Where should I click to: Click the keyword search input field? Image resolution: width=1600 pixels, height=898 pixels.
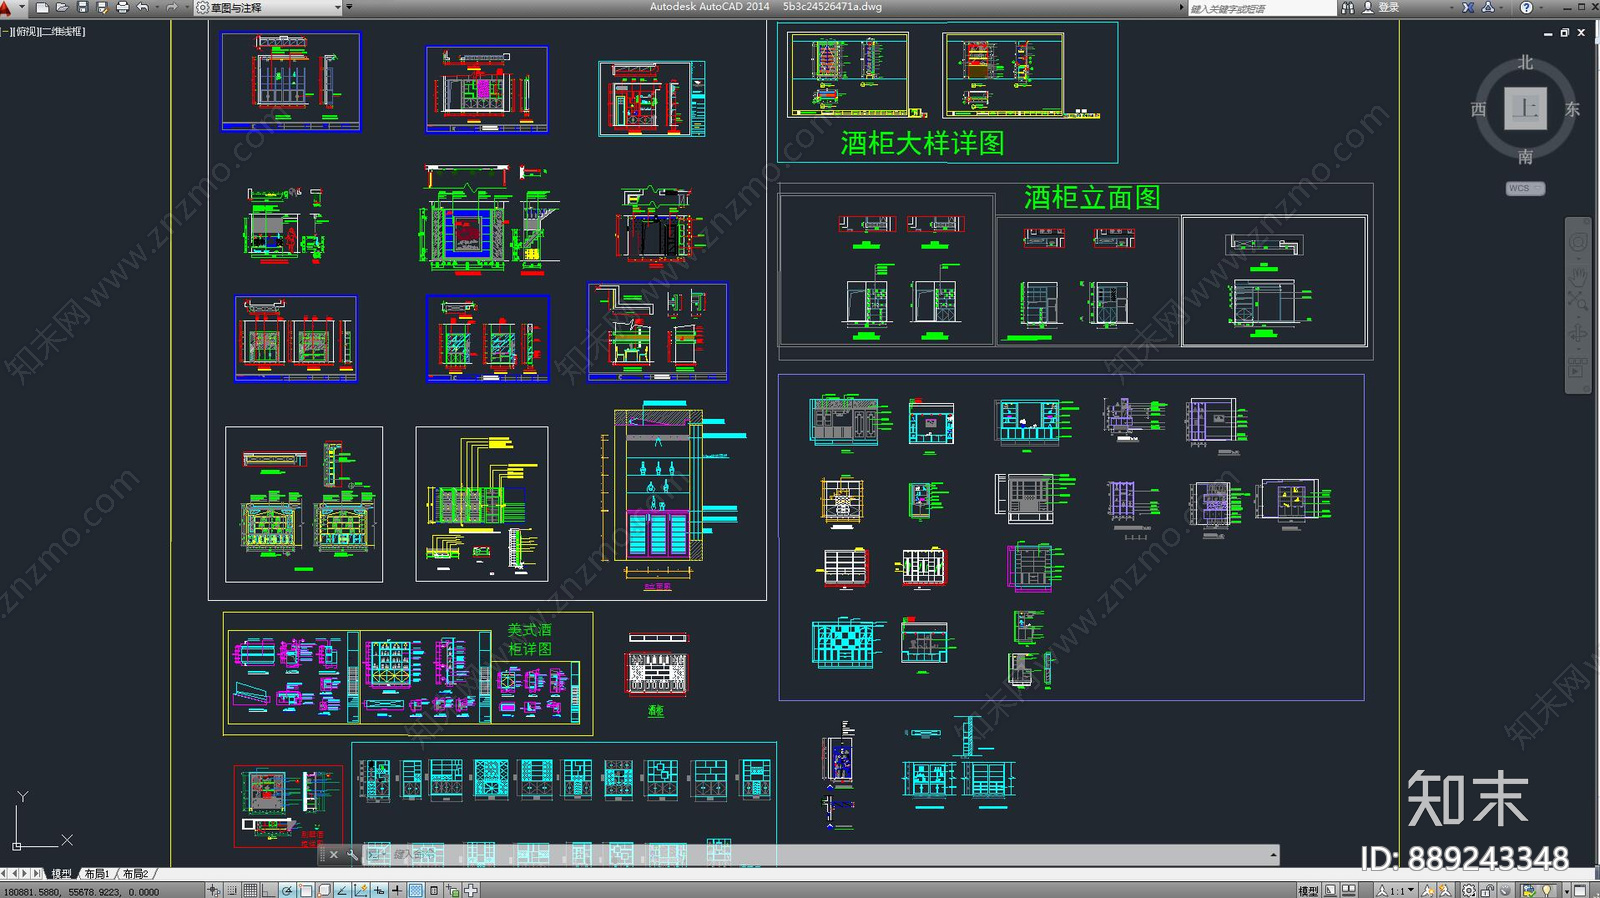pos(1262,8)
